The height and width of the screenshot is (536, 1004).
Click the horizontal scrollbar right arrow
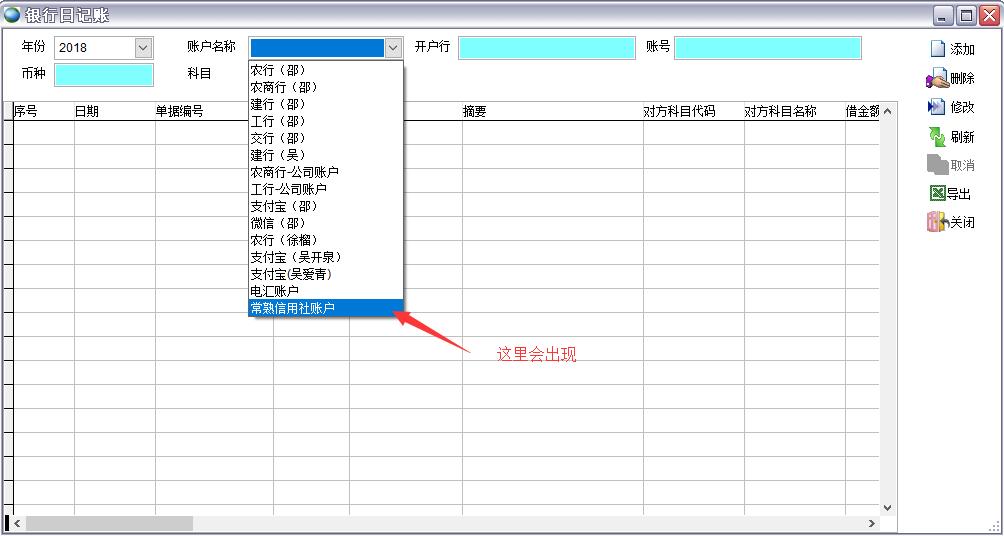tap(872, 523)
